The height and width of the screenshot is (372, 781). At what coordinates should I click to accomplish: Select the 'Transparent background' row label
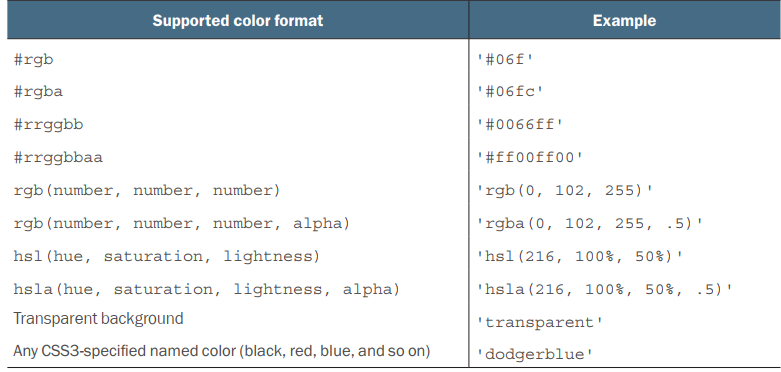99,319
